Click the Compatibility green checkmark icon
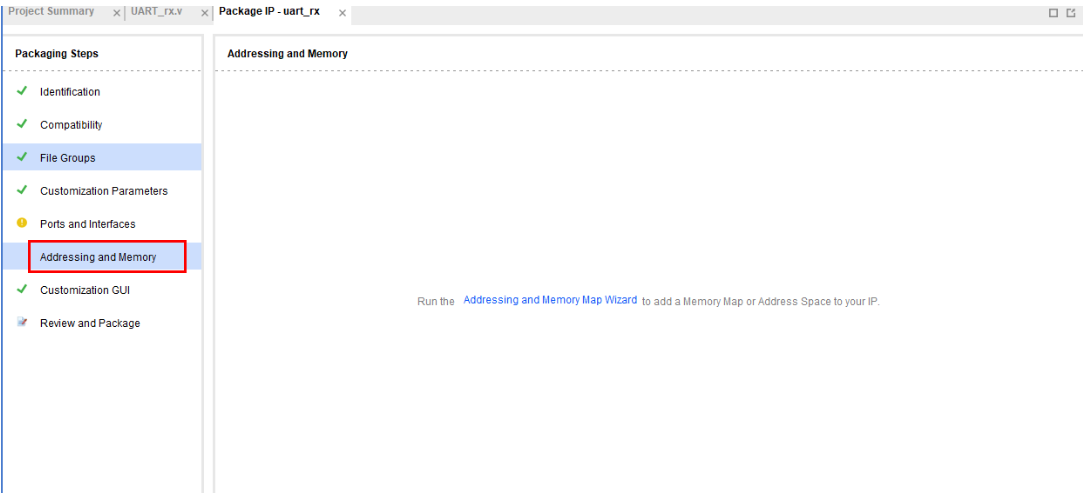Image resolution: width=1083 pixels, height=493 pixels. (21, 124)
